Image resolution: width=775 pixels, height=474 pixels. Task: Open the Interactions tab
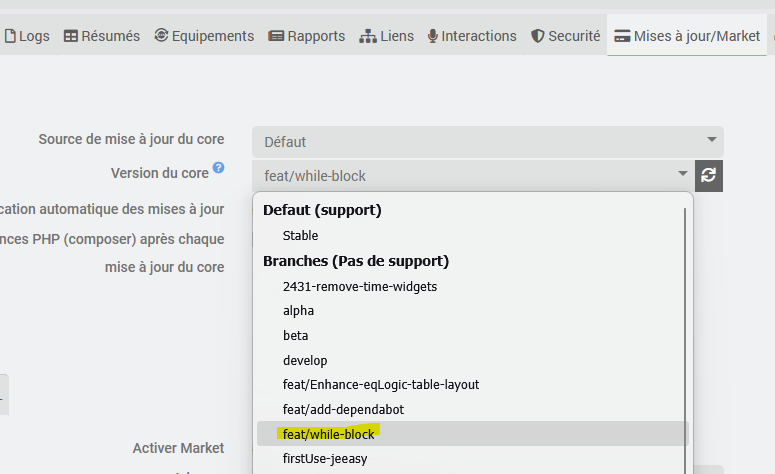tap(472, 36)
